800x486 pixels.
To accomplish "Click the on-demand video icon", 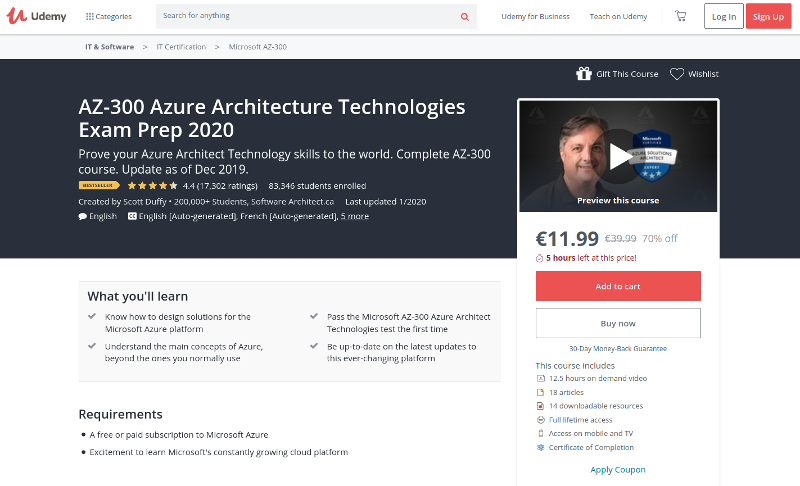I will (541, 378).
